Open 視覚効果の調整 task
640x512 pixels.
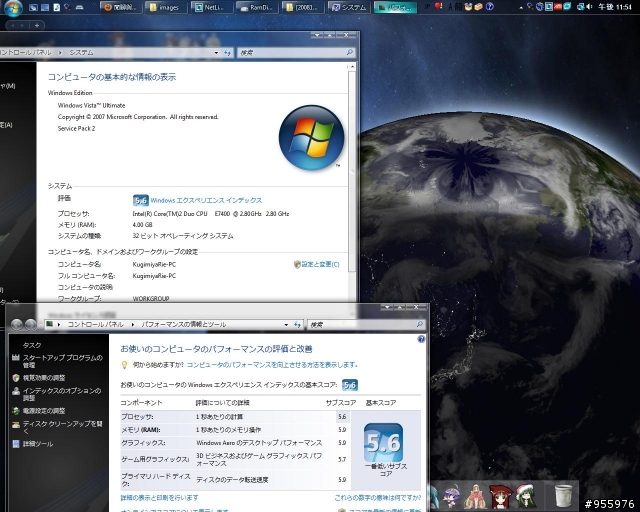[x=44, y=378]
